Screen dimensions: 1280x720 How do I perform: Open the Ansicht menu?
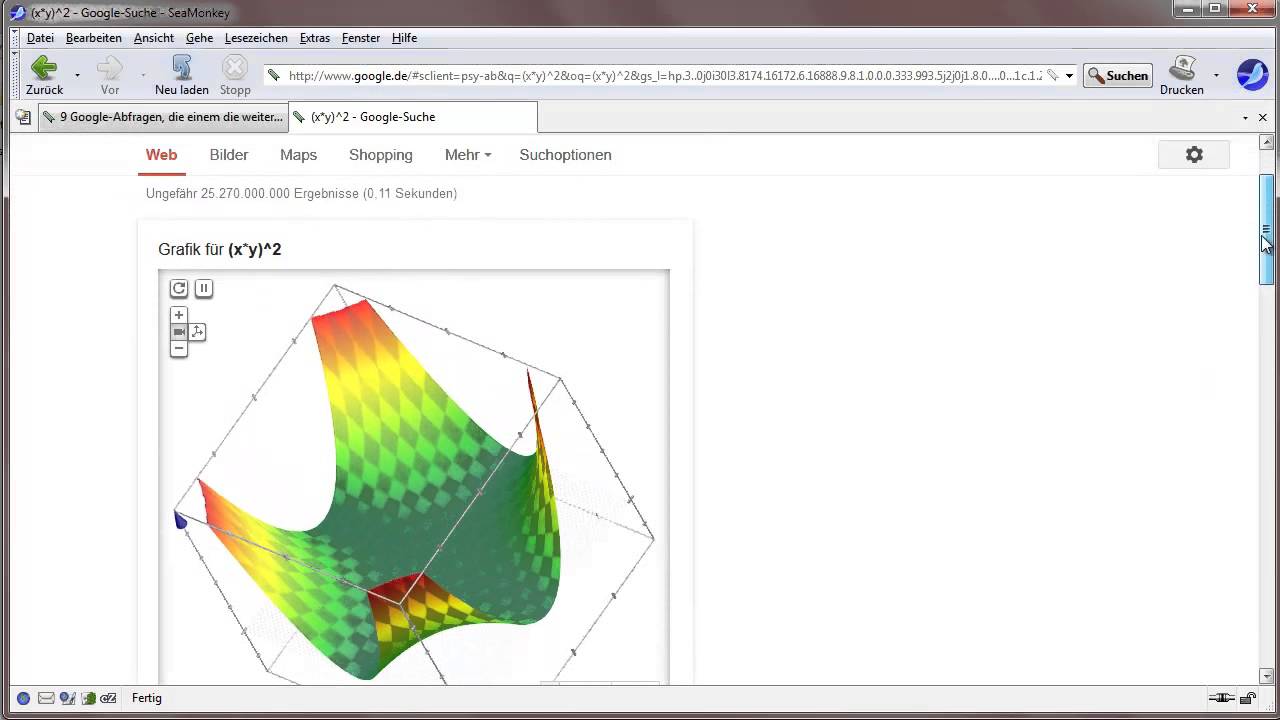pos(154,38)
